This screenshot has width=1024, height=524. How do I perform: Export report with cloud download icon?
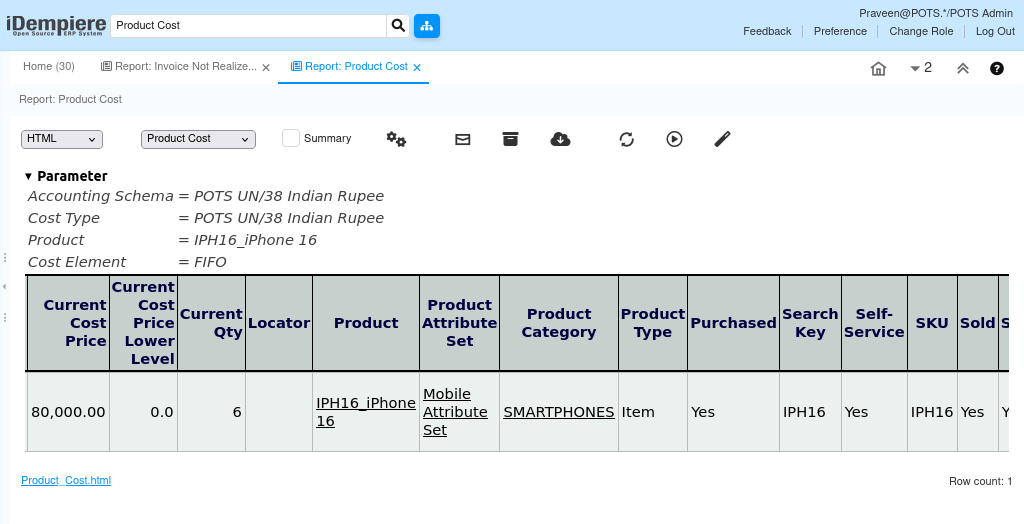[x=560, y=139]
